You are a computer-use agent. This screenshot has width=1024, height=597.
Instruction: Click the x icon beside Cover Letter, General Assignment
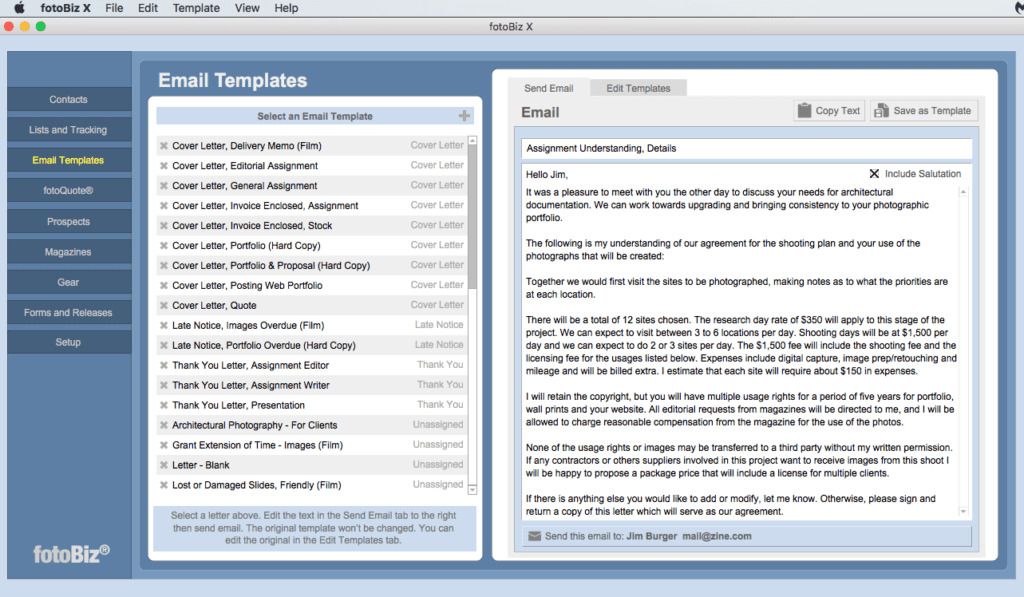(x=164, y=186)
